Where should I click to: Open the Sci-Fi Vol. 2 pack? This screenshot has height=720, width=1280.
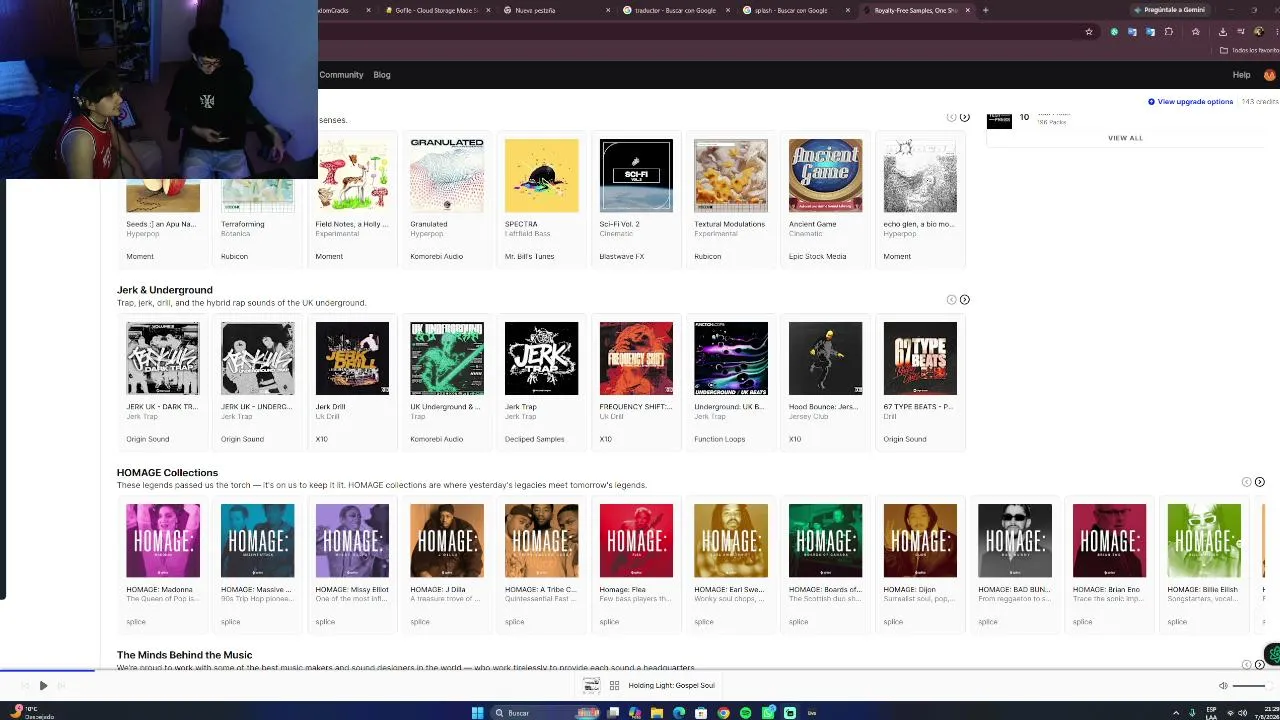pyautogui.click(x=636, y=176)
